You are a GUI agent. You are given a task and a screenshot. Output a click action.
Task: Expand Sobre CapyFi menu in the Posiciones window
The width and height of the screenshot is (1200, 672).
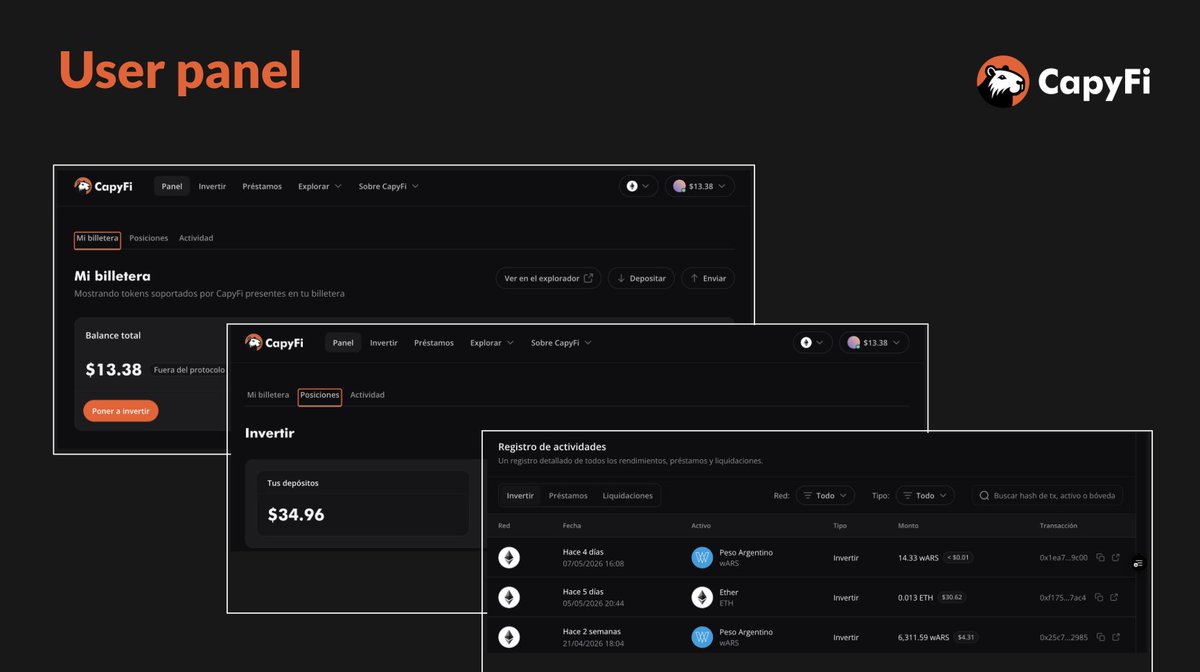(561, 343)
